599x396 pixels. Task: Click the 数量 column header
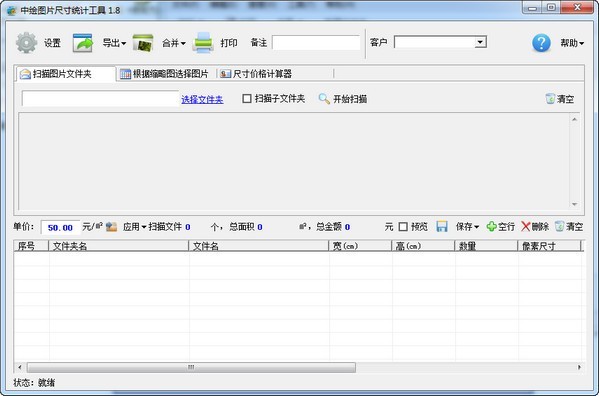point(486,246)
